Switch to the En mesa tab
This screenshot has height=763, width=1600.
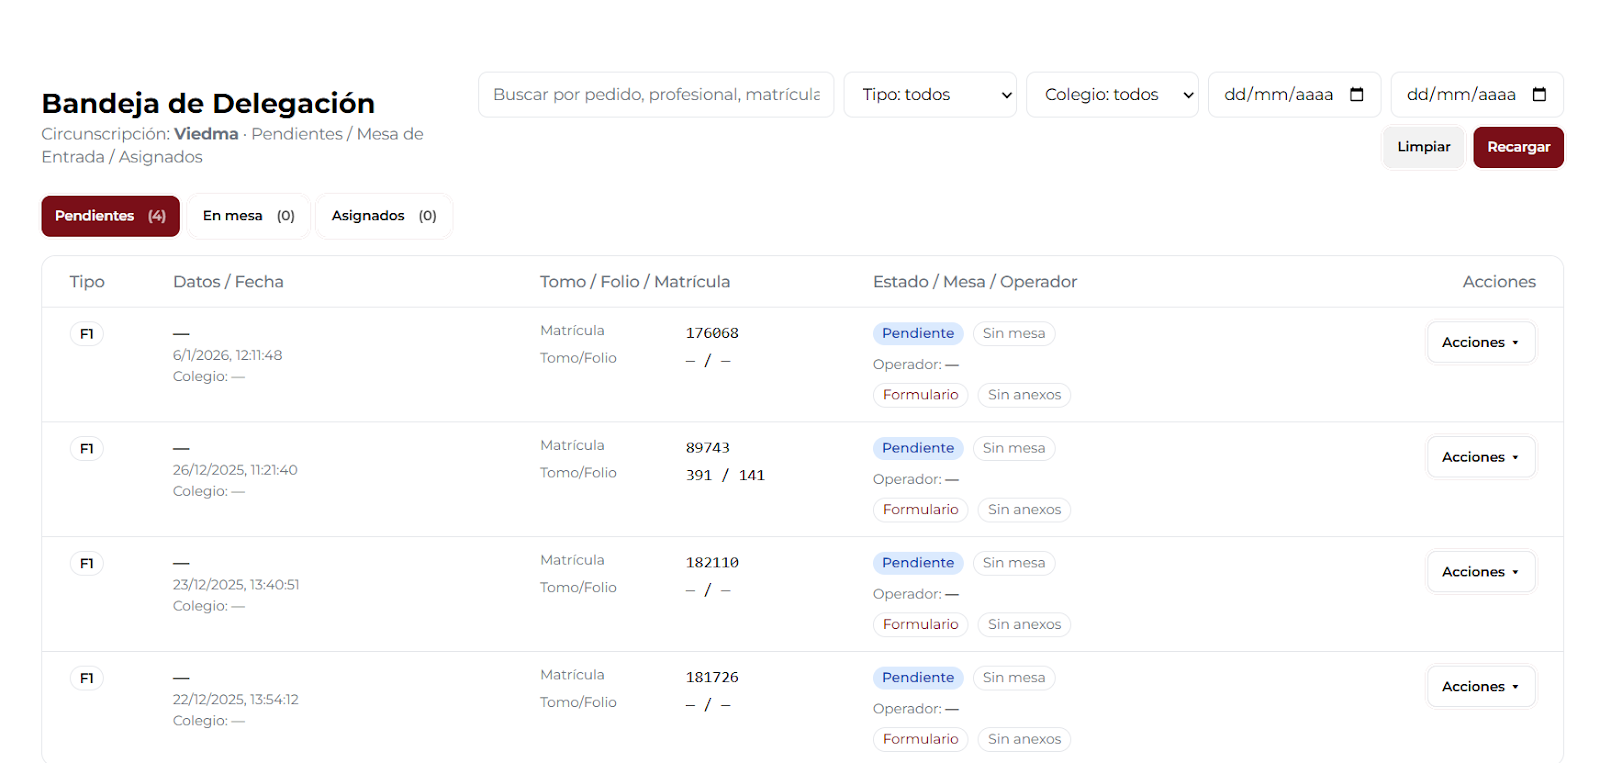(x=248, y=216)
